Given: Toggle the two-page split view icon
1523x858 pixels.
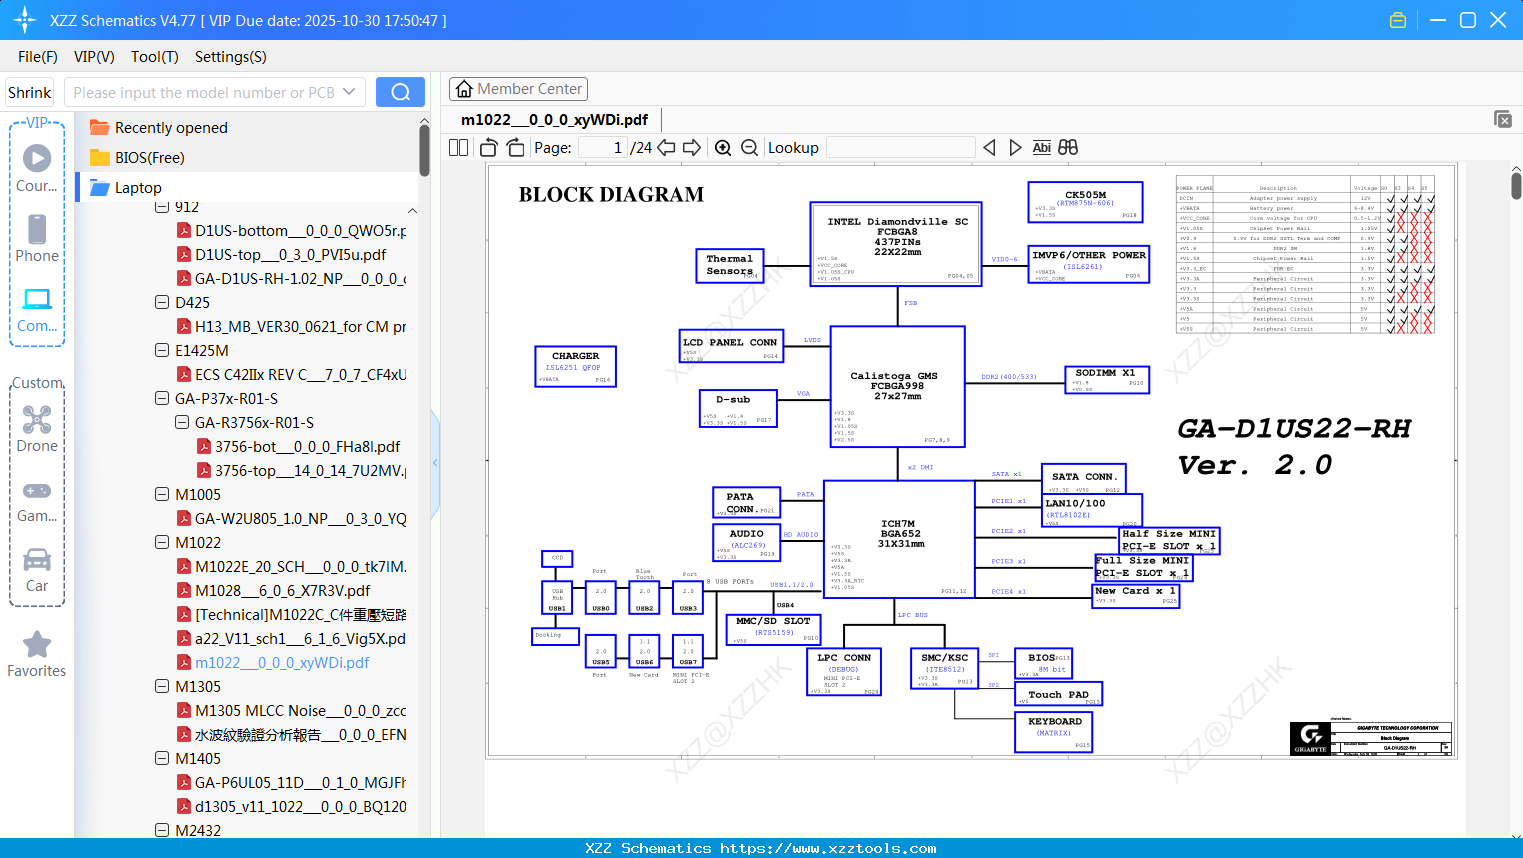Looking at the screenshot, I should click(x=459, y=147).
